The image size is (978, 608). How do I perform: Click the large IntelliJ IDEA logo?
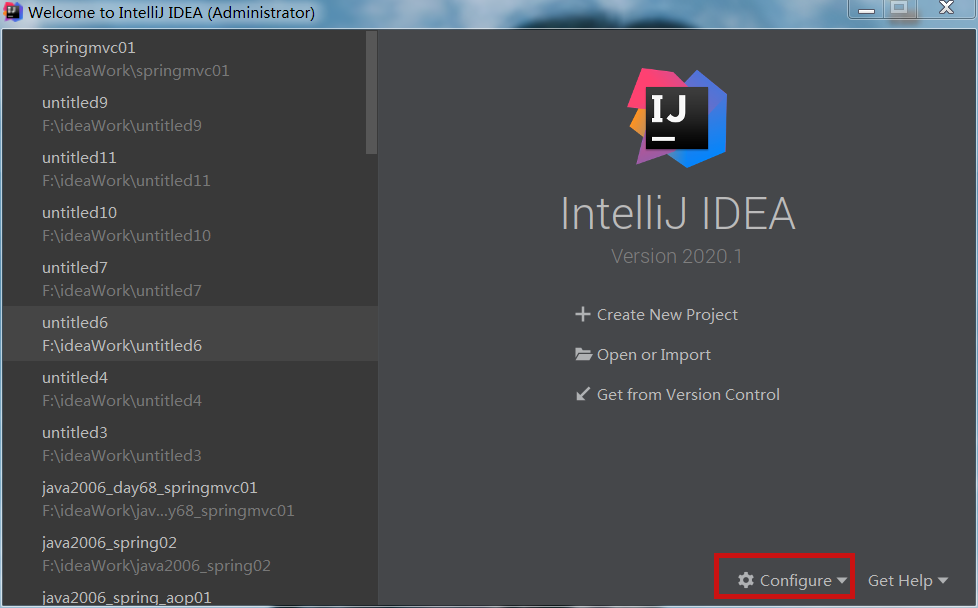tap(678, 118)
